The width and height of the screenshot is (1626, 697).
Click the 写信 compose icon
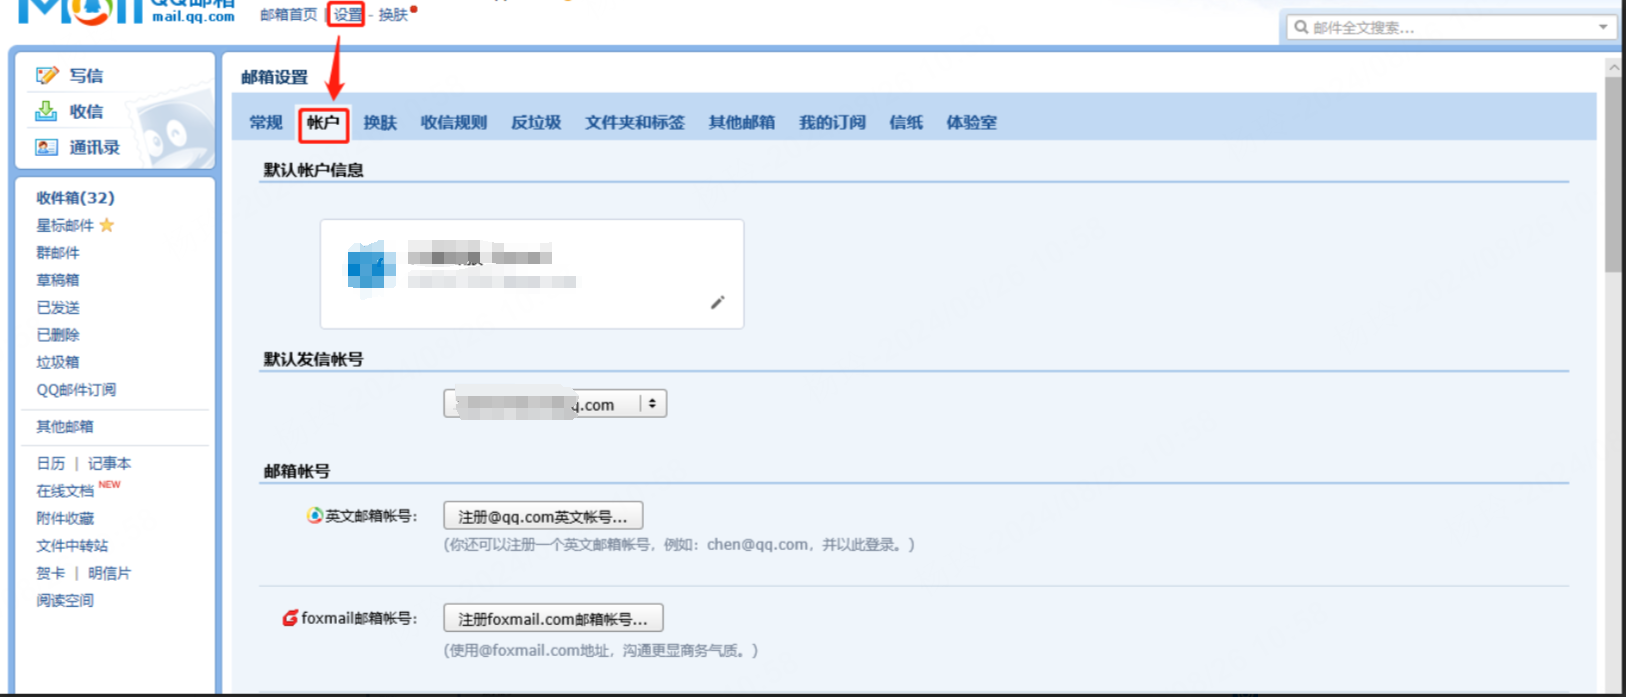47,75
